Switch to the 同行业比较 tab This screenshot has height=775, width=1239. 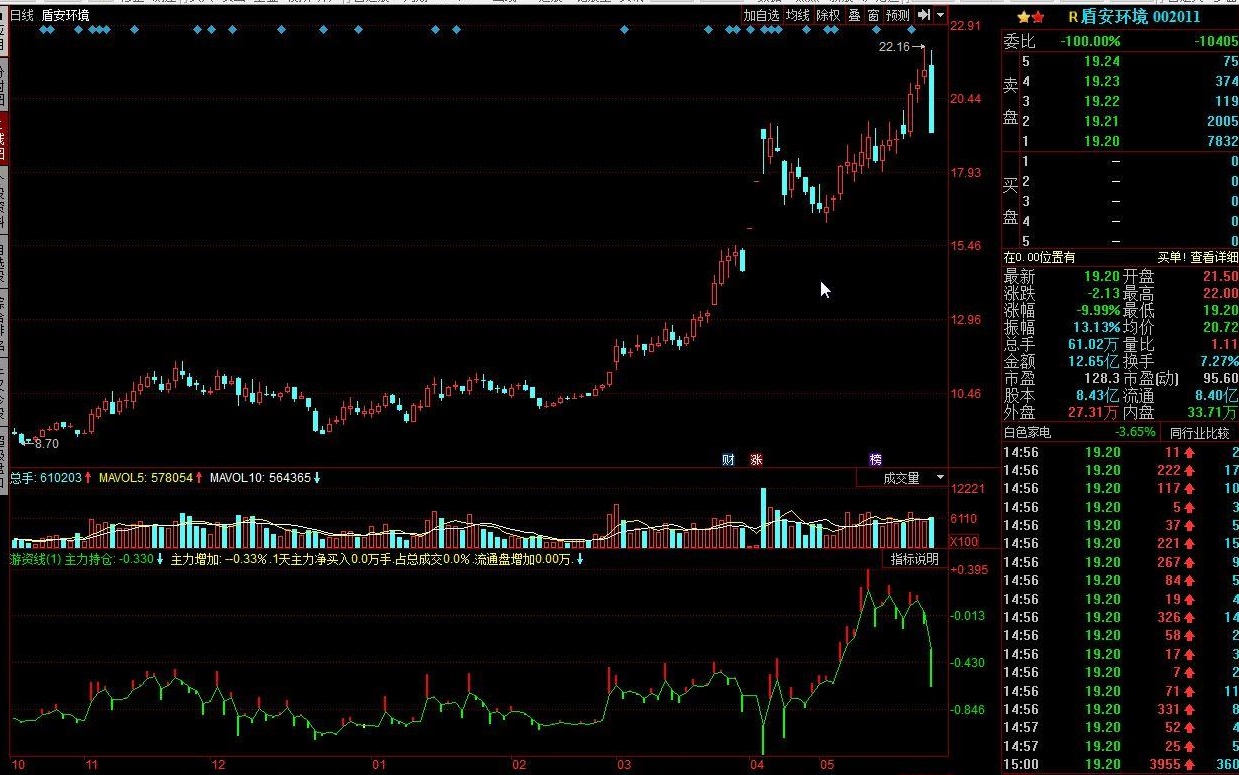click(x=1199, y=433)
